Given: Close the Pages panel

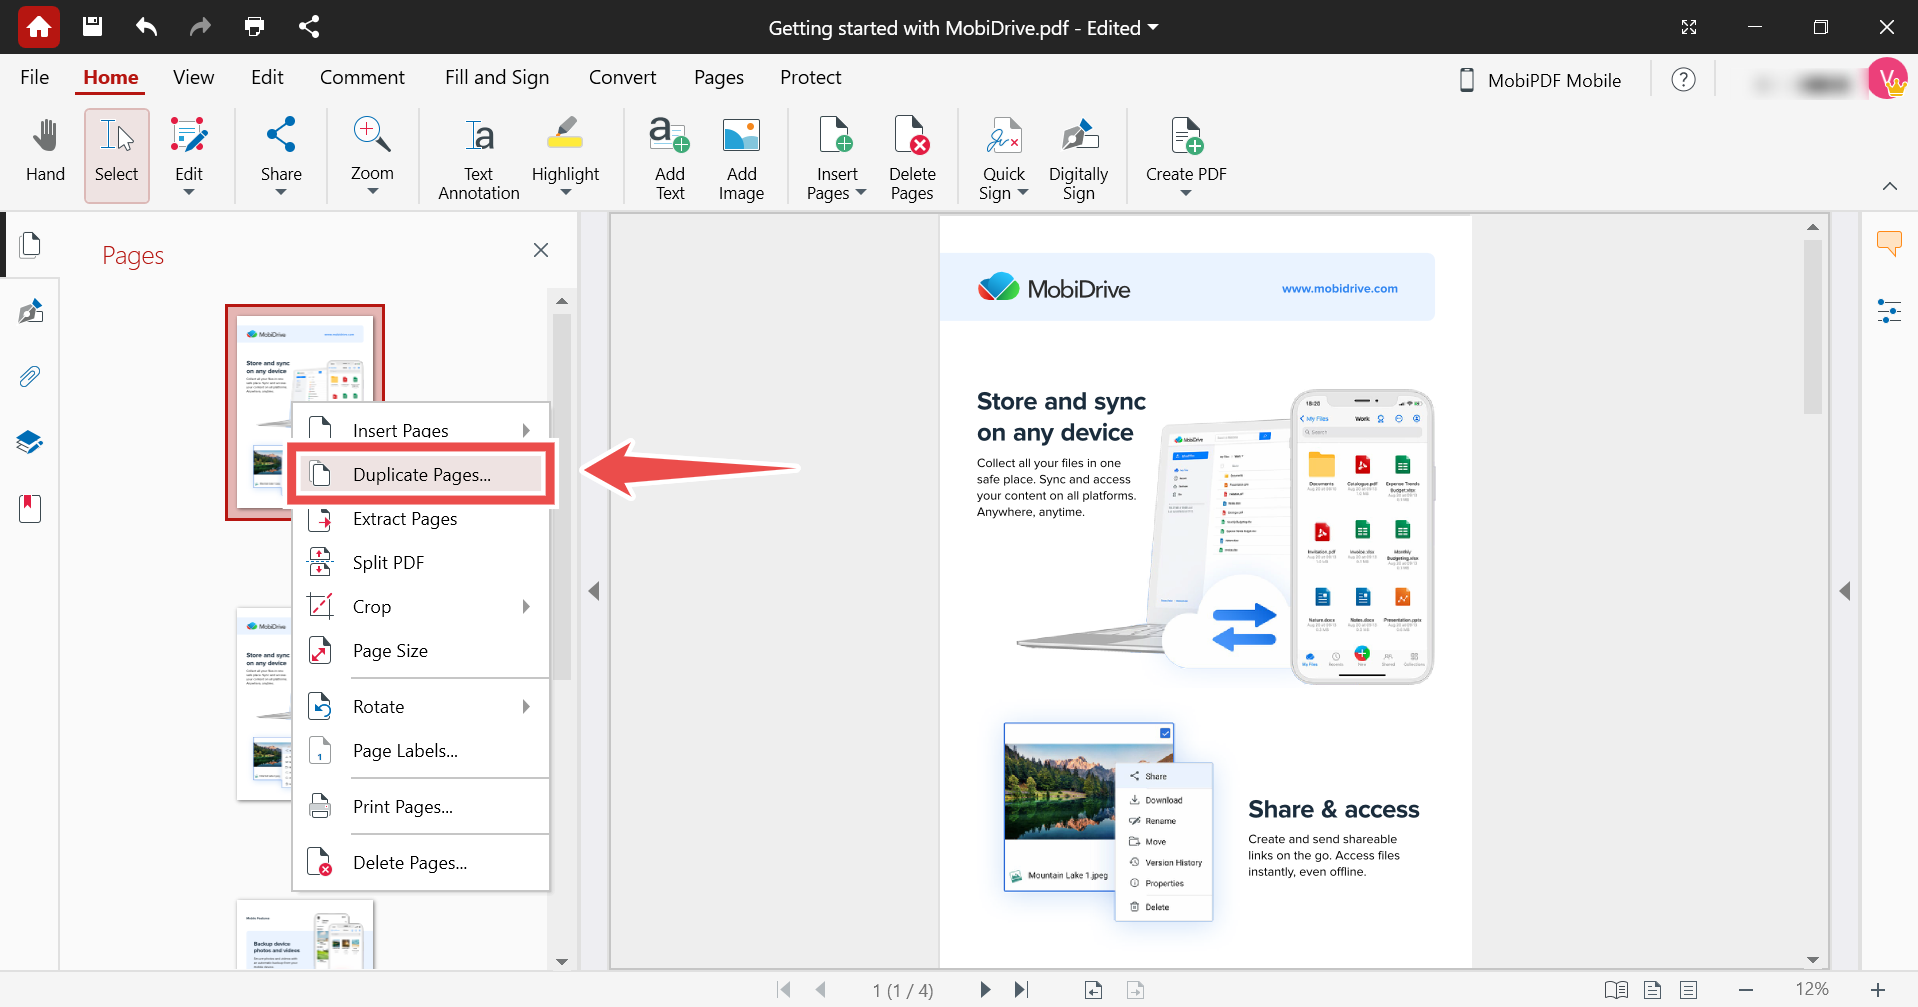Looking at the screenshot, I should pyautogui.click(x=541, y=250).
